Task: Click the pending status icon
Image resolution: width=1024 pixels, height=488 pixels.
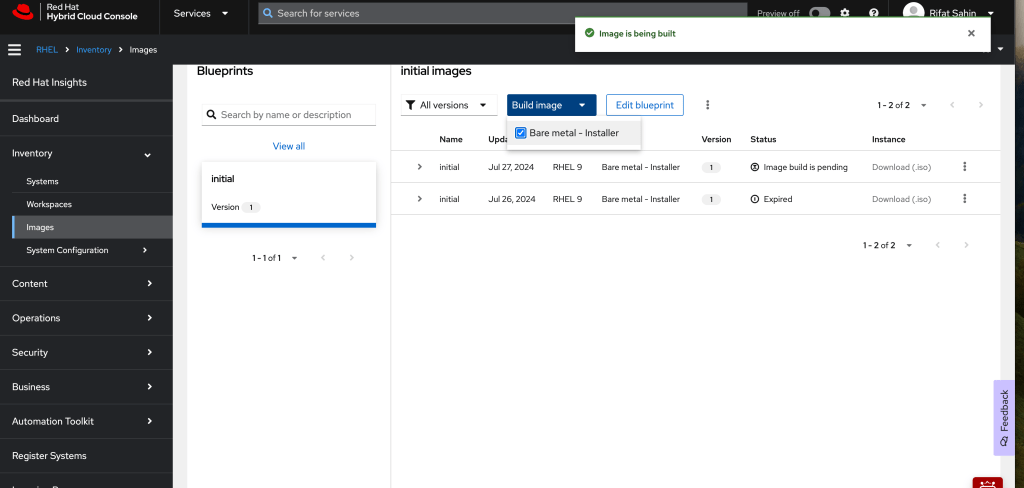Action: (x=755, y=167)
